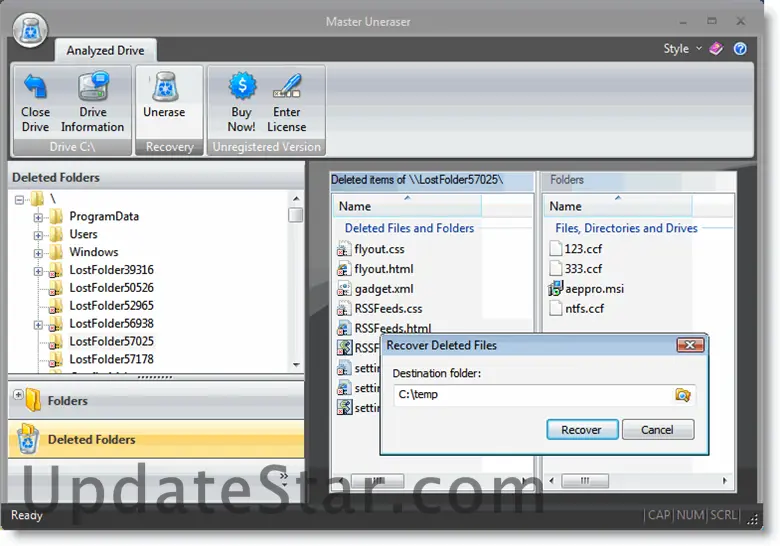
Task: Click the browse folder icon in destination field
Action: tap(683, 395)
